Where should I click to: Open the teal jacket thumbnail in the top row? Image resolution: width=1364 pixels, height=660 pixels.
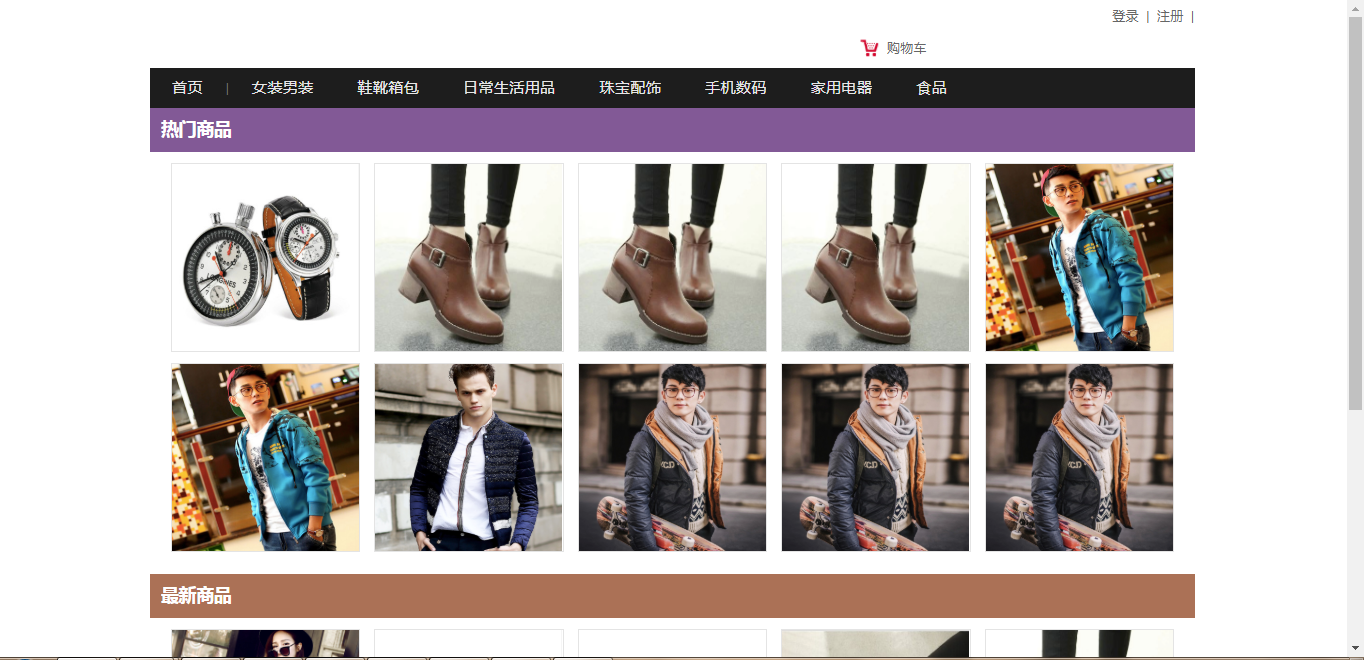pos(1079,258)
